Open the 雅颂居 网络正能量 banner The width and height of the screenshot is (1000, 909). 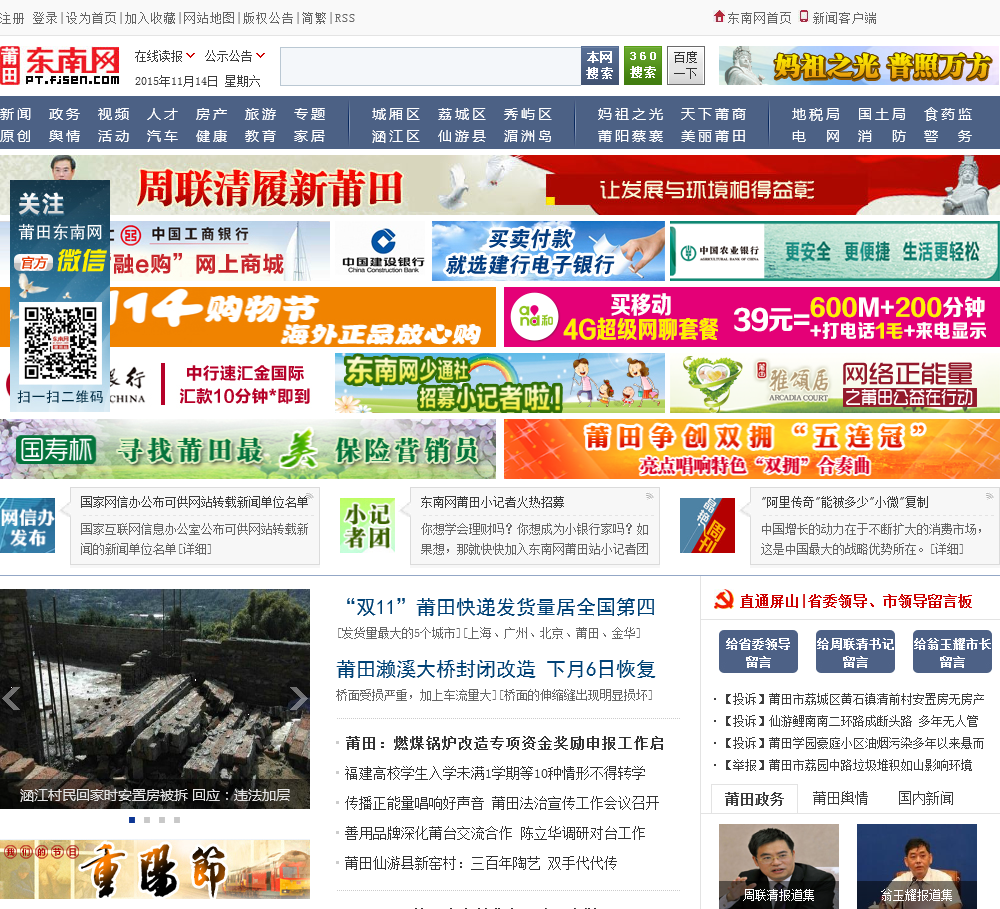pos(835,383)
